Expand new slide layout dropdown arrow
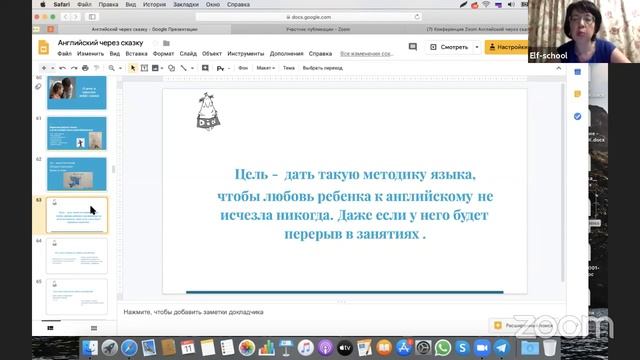Screen dimensions: 640x360 click(x=52, y=68)
